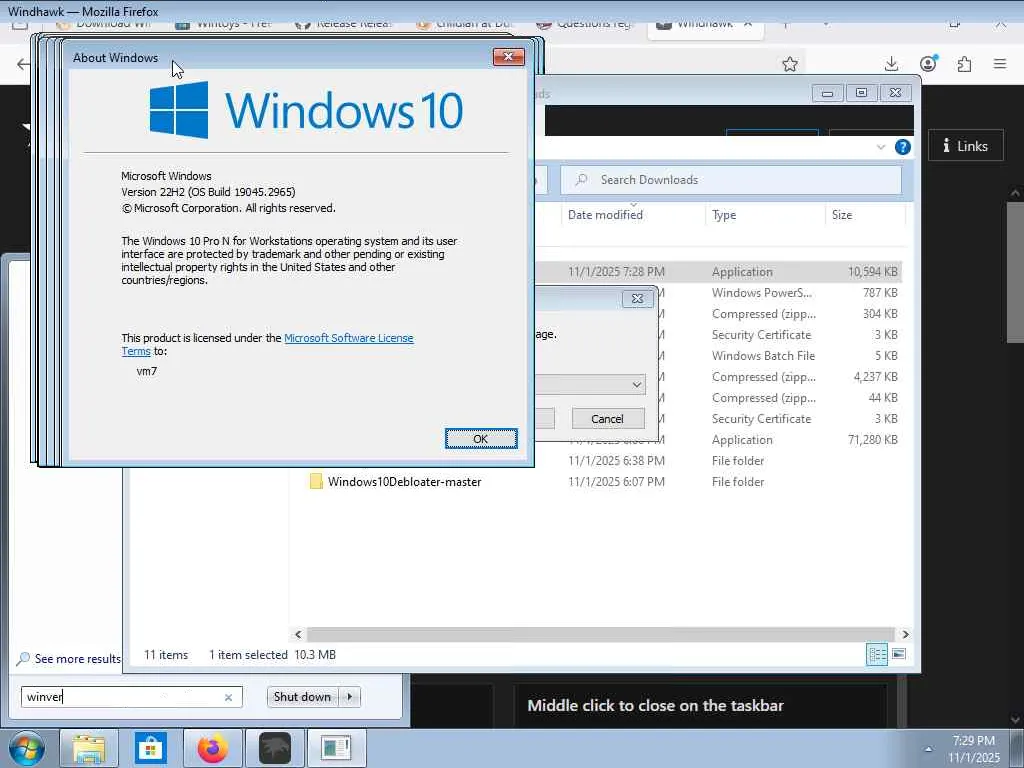Open Firefox downloads panel icon
The image size is (1024, 768).
891,64
